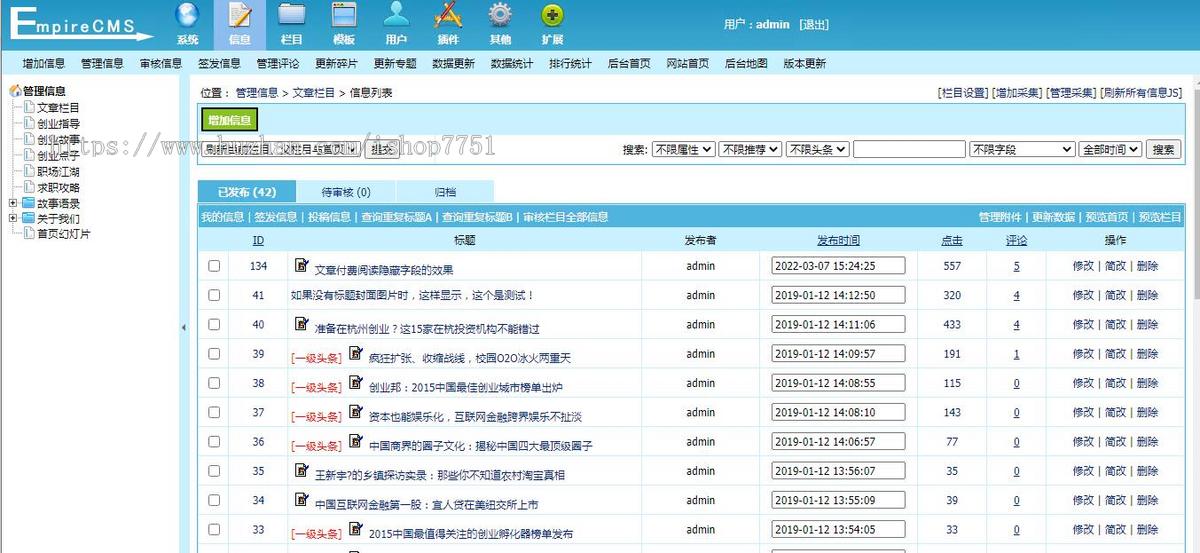Click 删除 for row ID 41

(1147, 295)
